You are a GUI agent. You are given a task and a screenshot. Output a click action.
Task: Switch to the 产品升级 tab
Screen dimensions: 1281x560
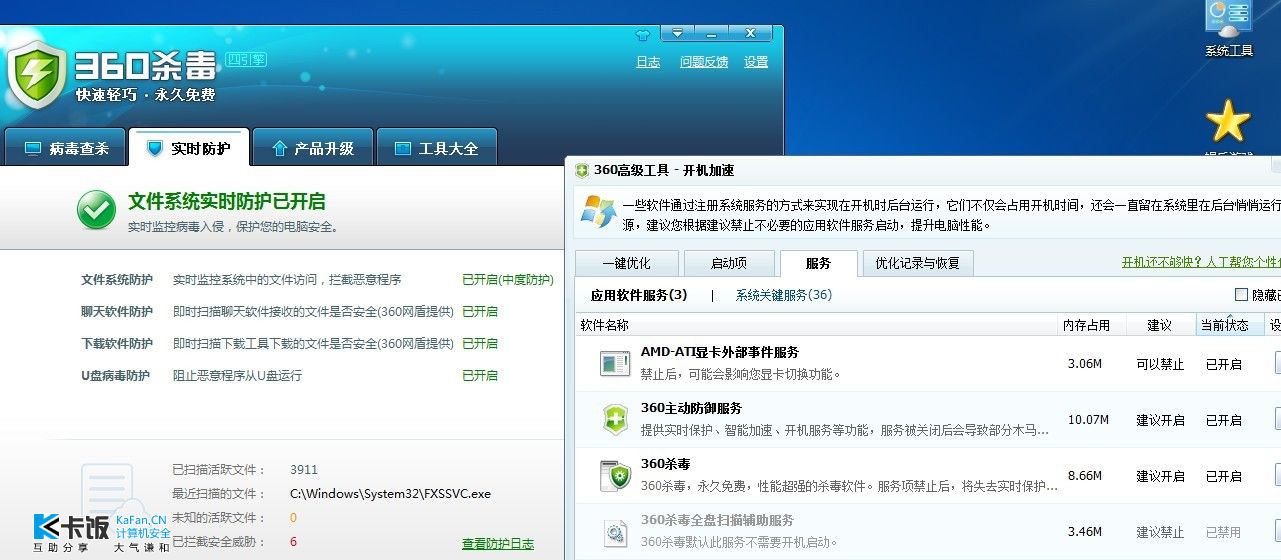coord(313,148)
